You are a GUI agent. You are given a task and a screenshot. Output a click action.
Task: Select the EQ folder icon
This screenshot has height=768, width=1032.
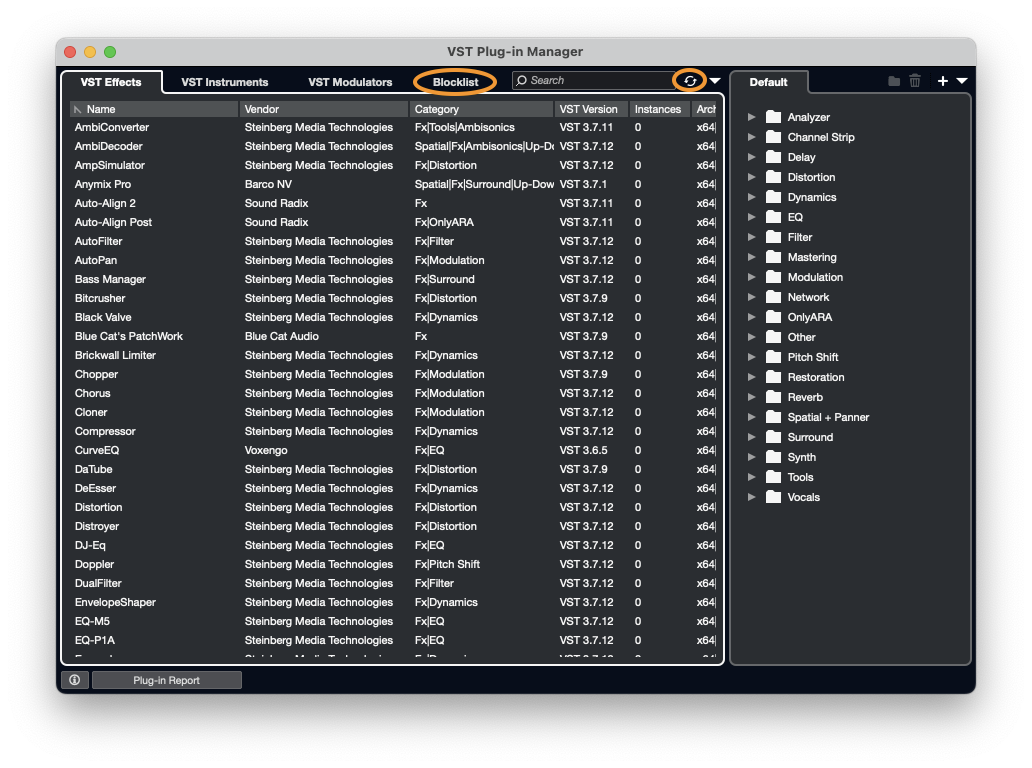pyautogui.click(x=773, y=217)
